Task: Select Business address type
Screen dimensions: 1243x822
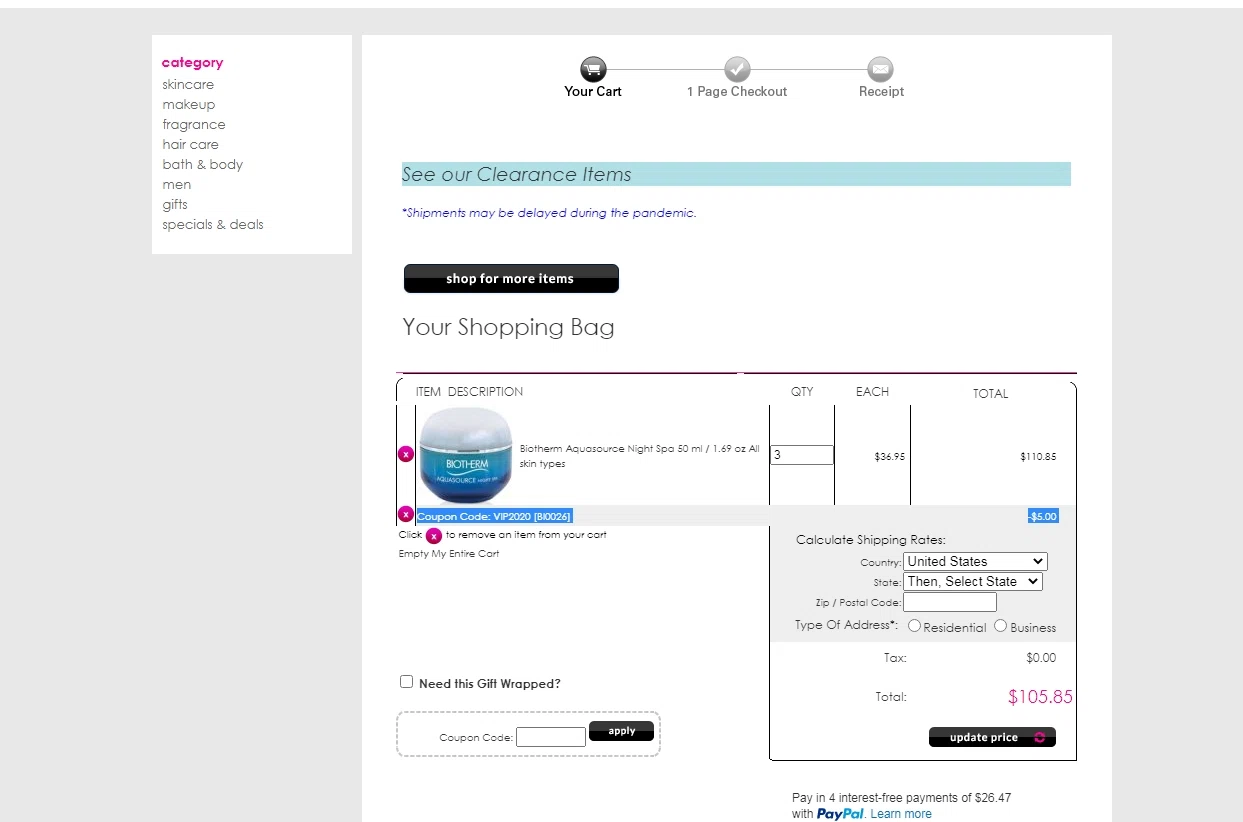Action: click(1000, 626)
